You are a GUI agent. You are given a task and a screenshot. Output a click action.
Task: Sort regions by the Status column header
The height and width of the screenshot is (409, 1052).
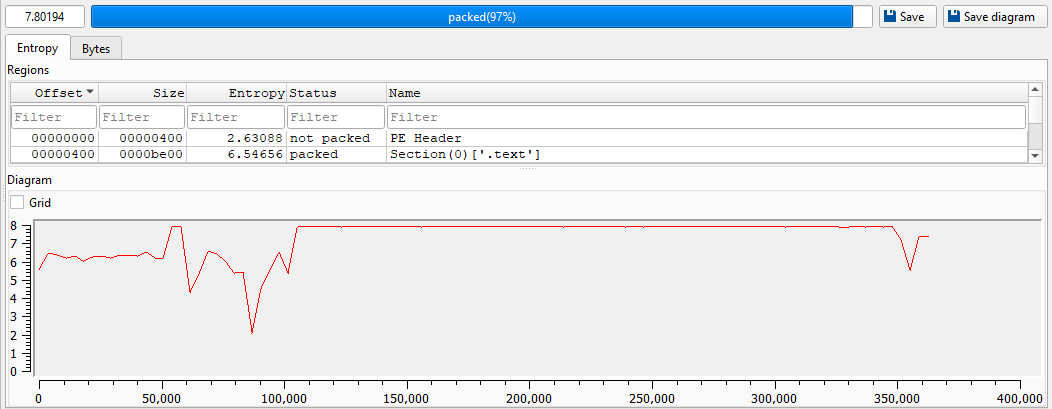[x=336, y=93]
